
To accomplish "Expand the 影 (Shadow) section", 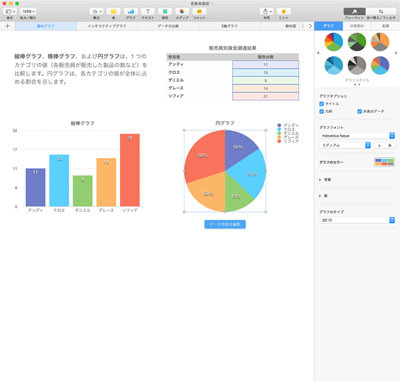I will tap(320, 196).
